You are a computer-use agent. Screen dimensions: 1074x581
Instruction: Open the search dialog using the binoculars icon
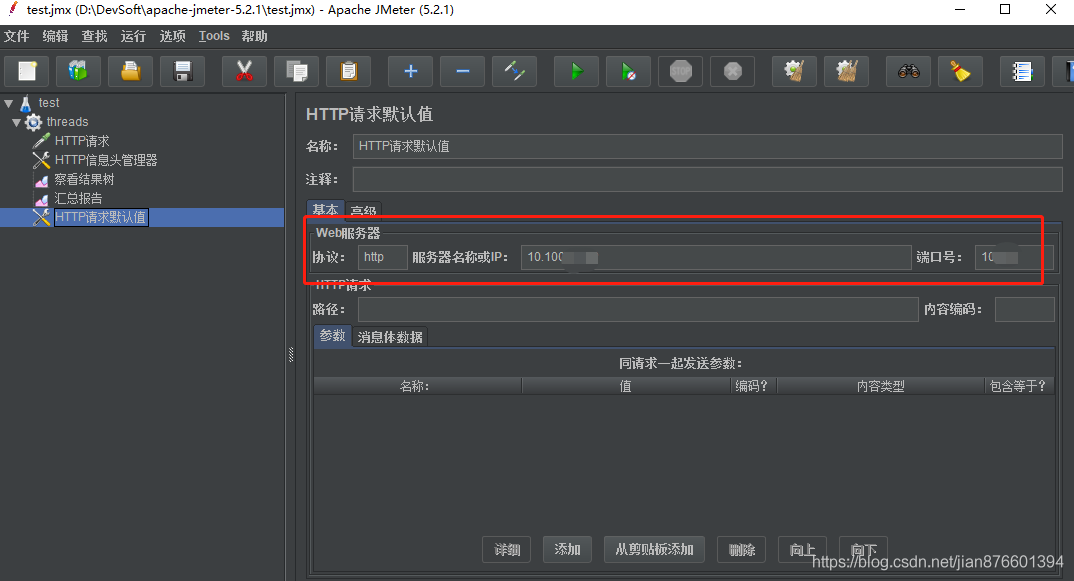pos(908,70)
